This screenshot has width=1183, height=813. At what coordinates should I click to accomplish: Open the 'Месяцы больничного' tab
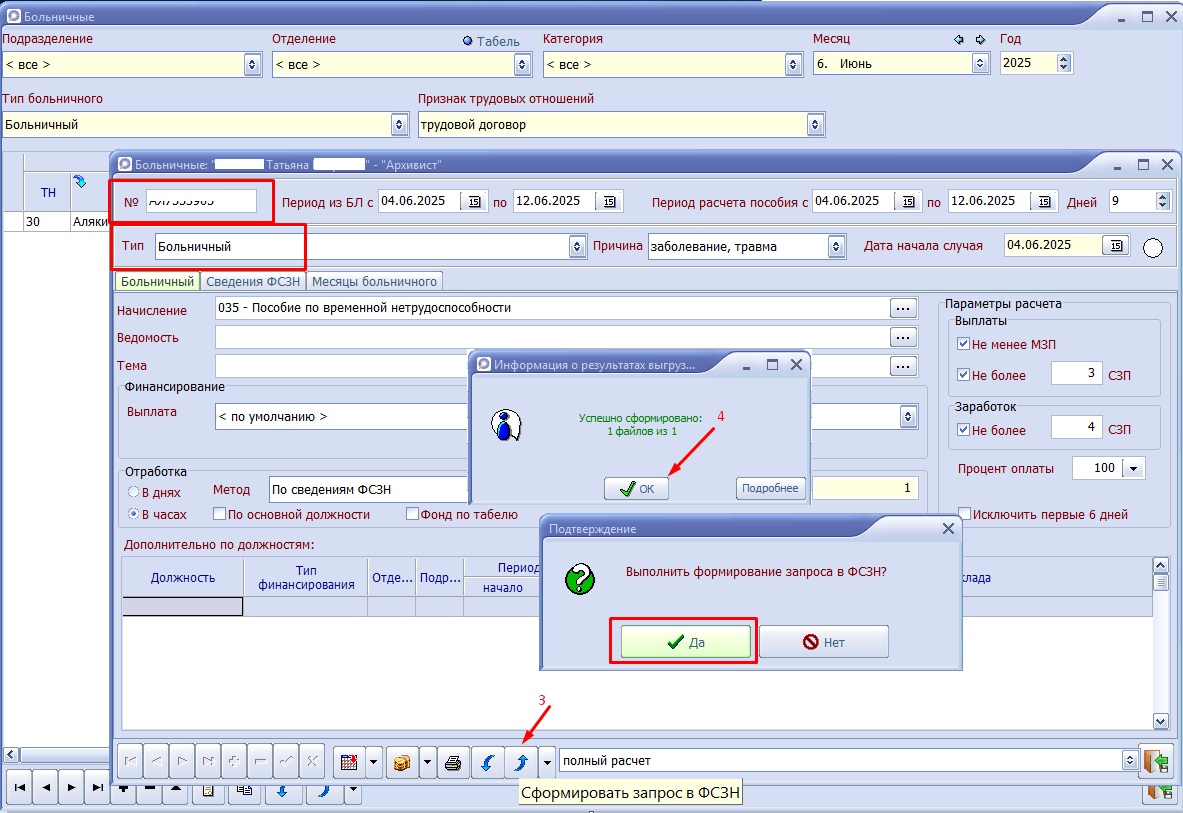tap(374, 281)
